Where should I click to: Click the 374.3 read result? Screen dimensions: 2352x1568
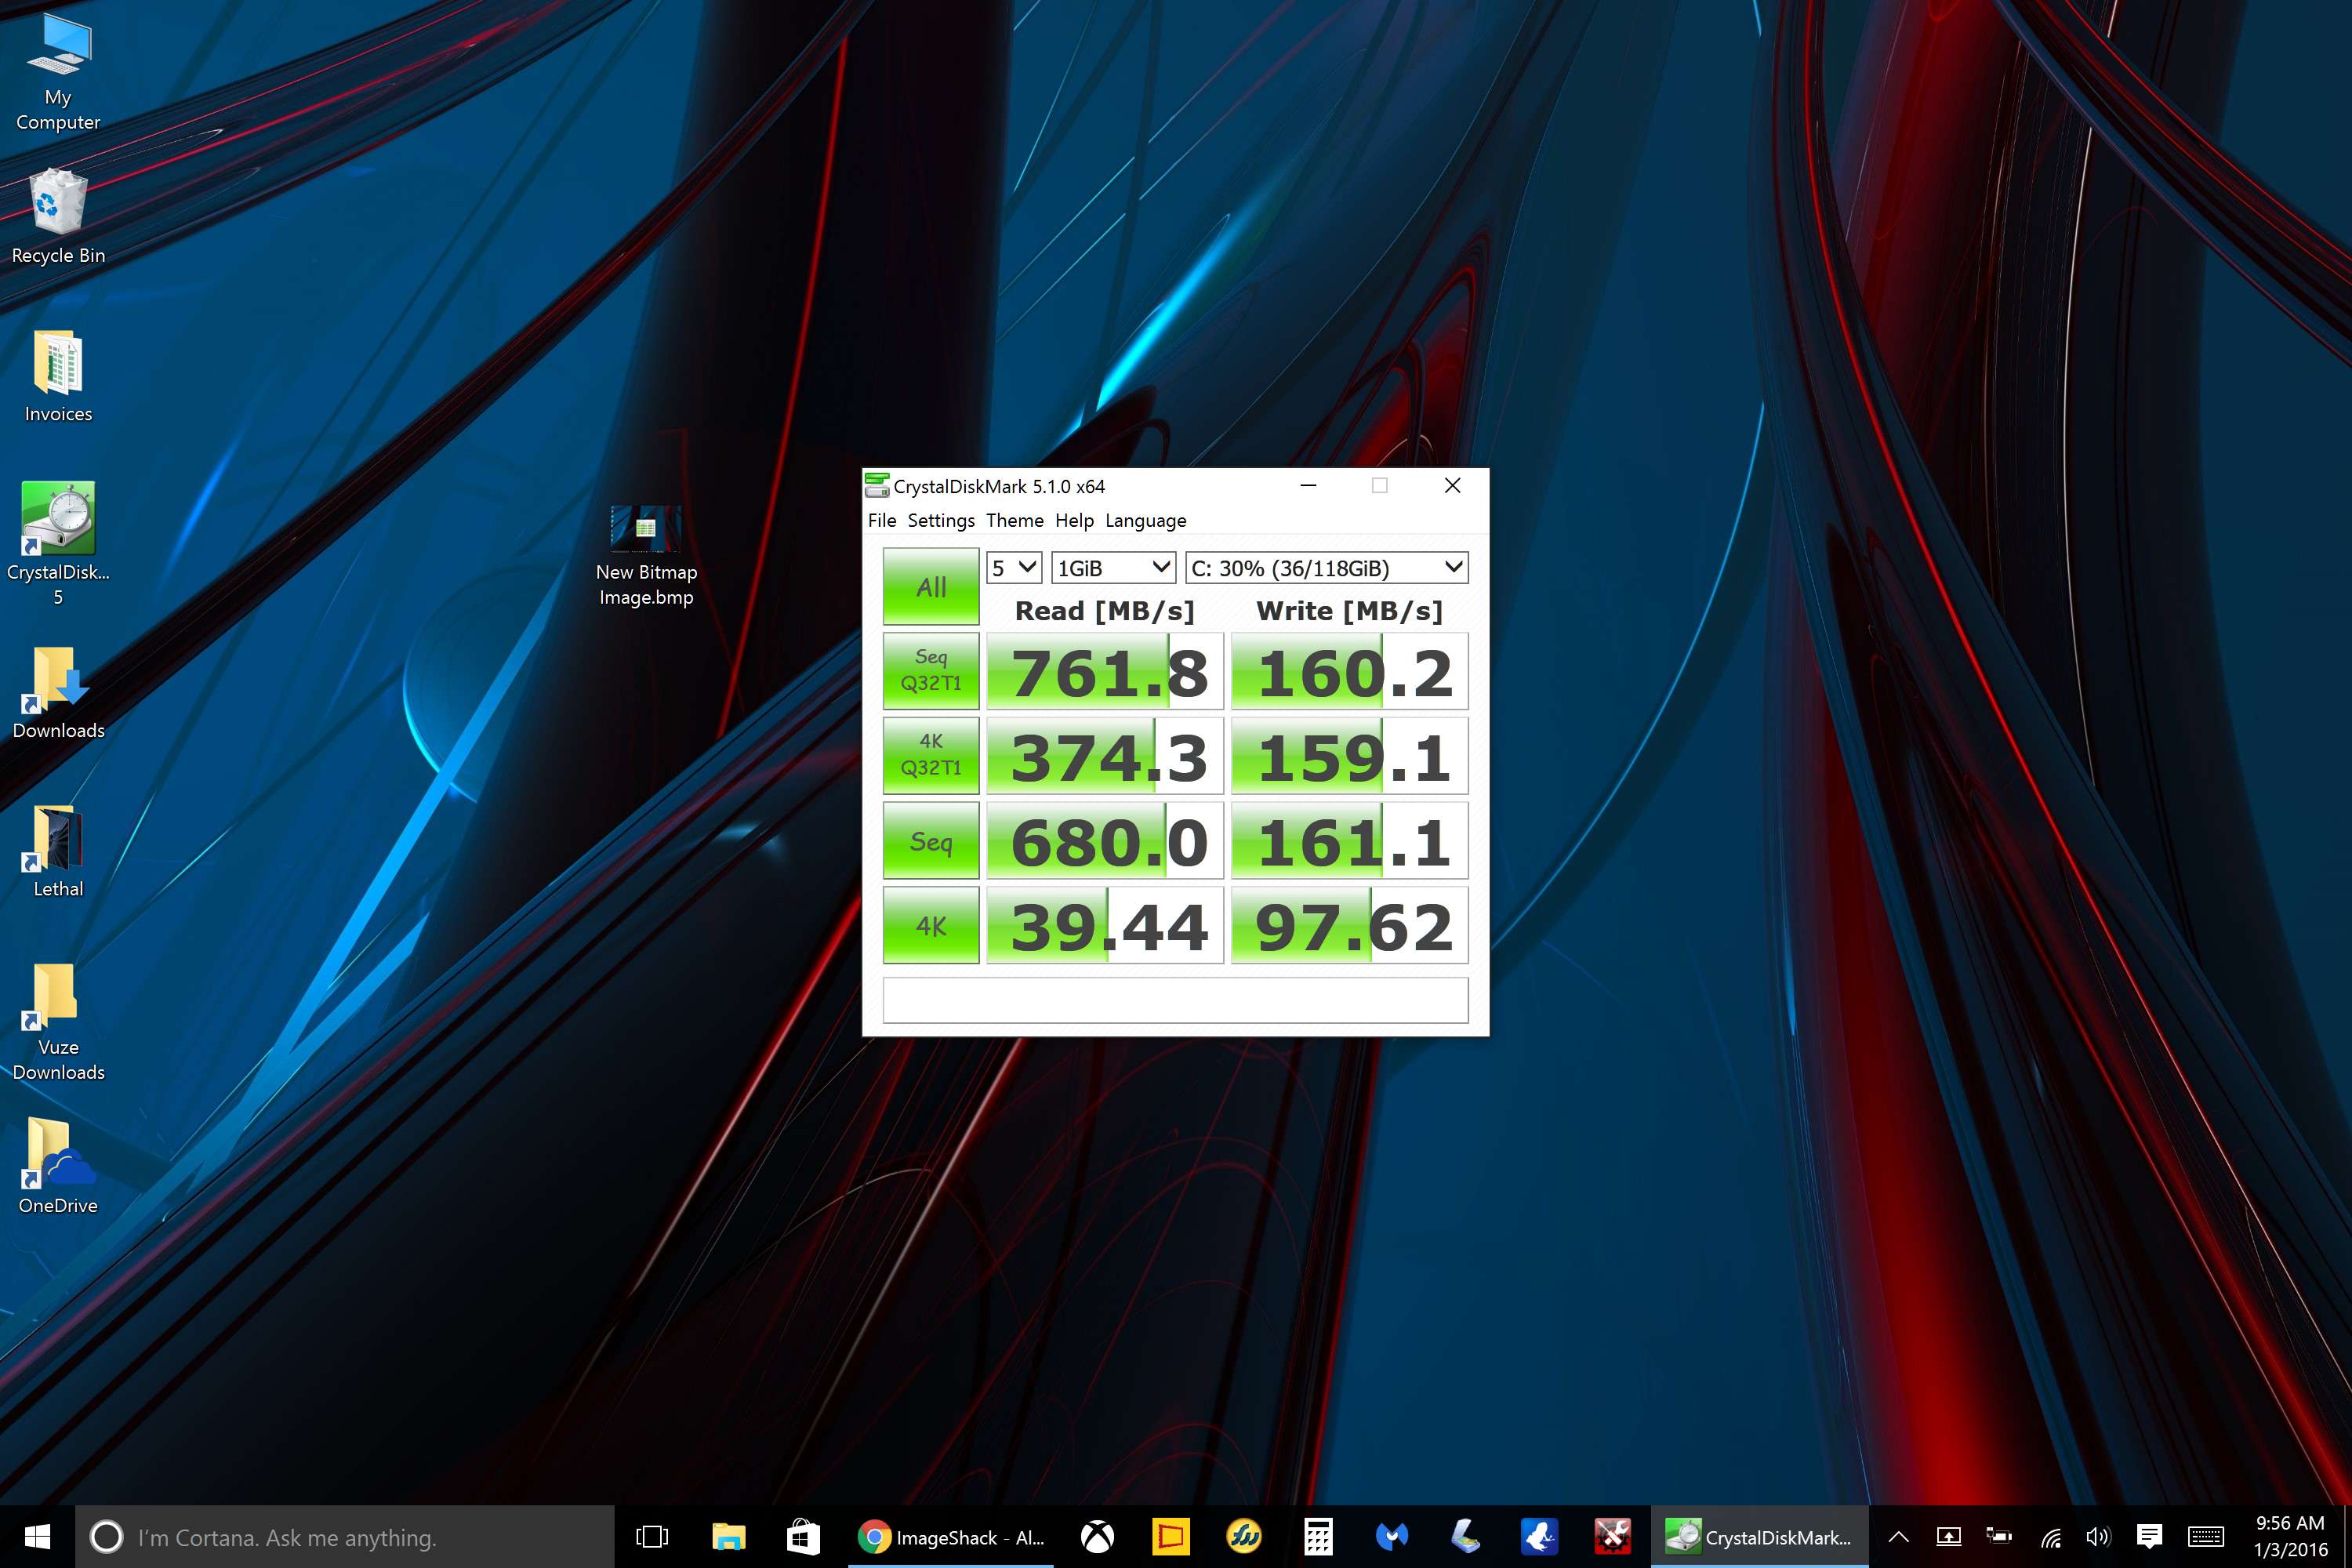(1105, 756)
